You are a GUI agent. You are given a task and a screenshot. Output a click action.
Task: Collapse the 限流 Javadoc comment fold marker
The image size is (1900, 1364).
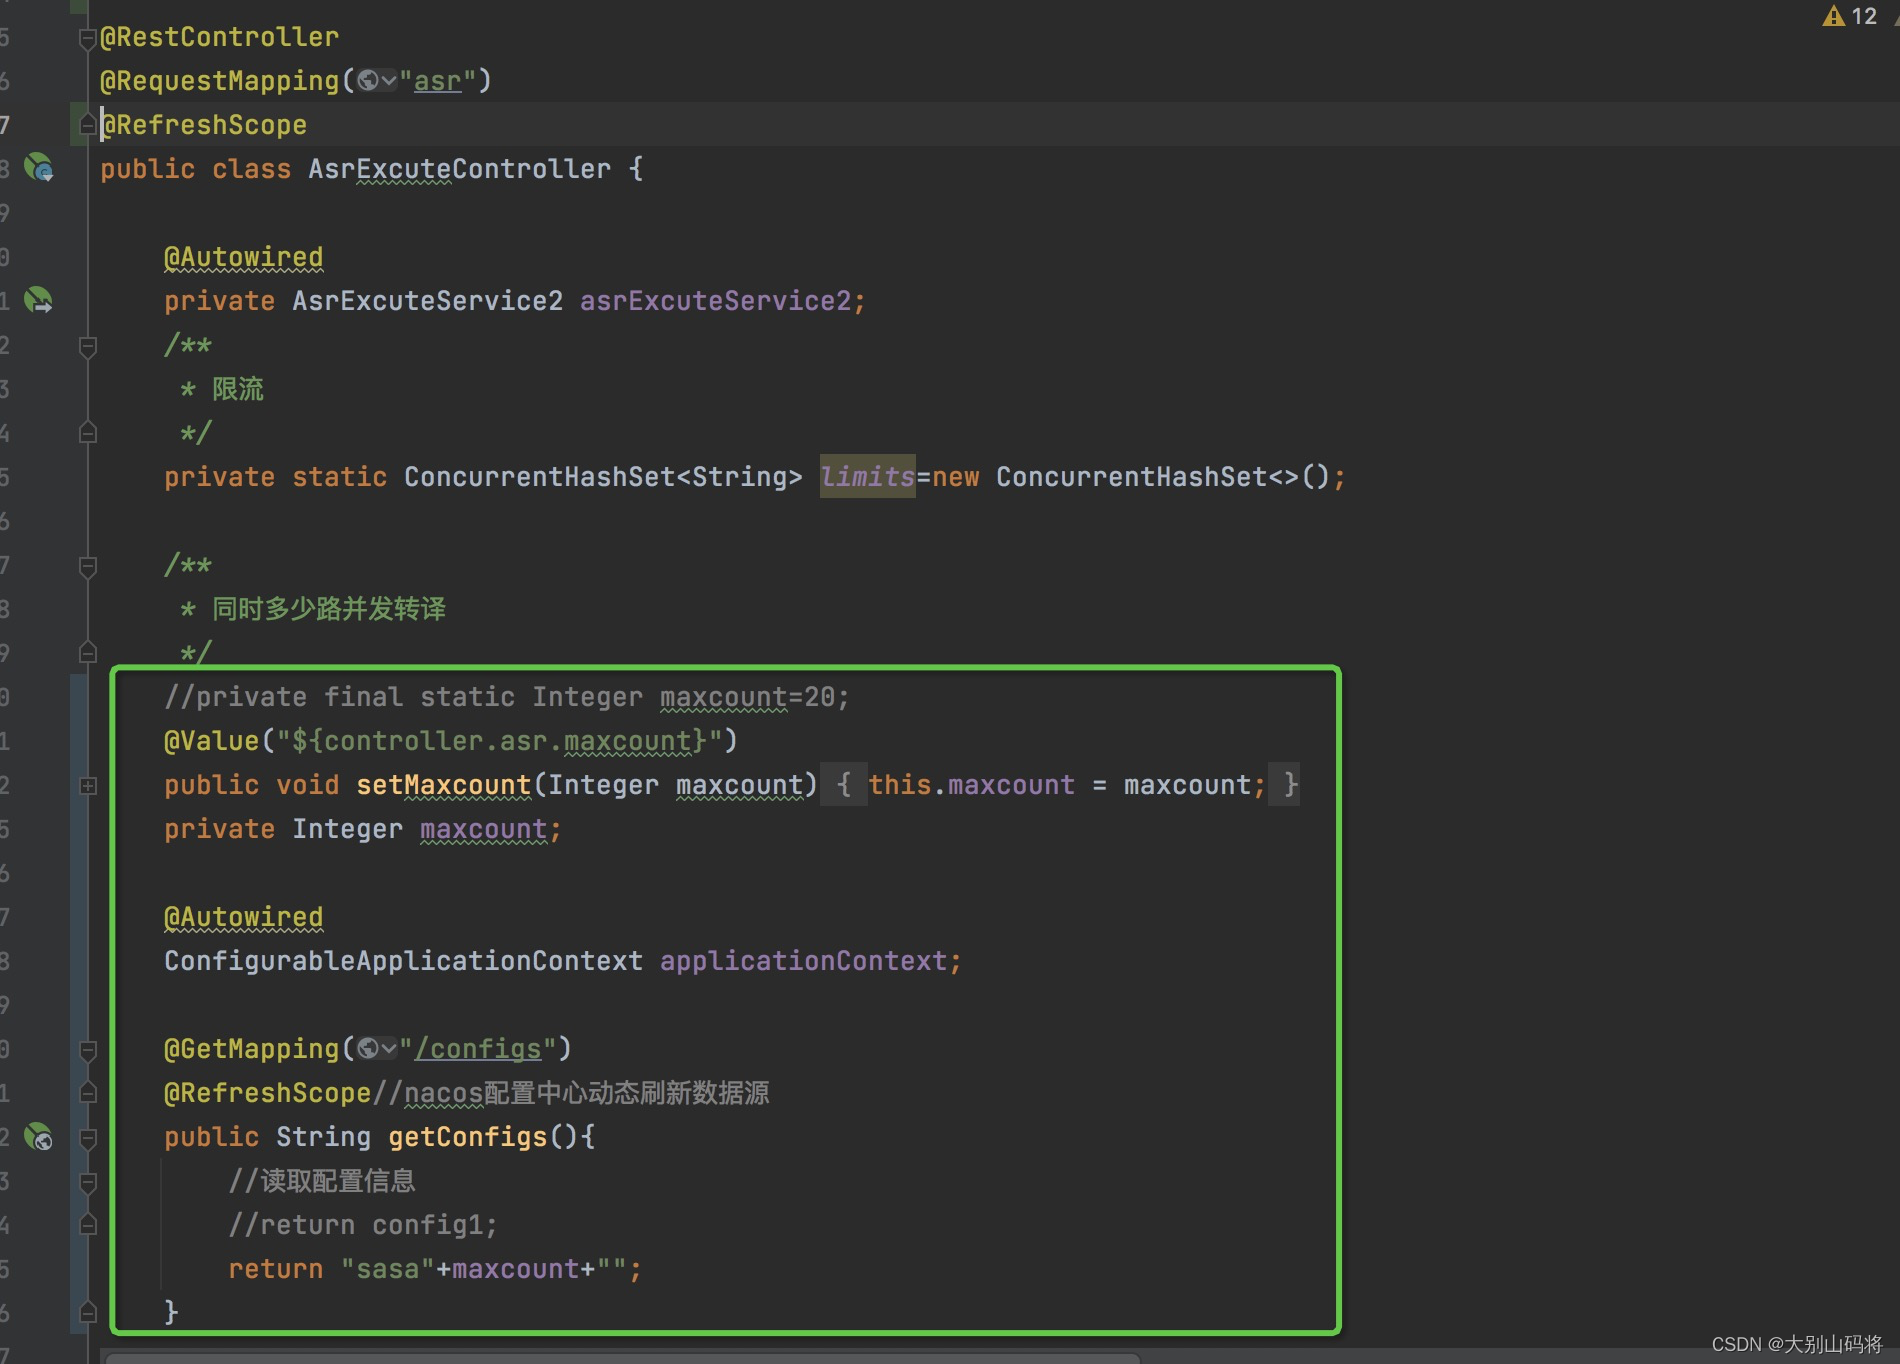tap(87, 347)
